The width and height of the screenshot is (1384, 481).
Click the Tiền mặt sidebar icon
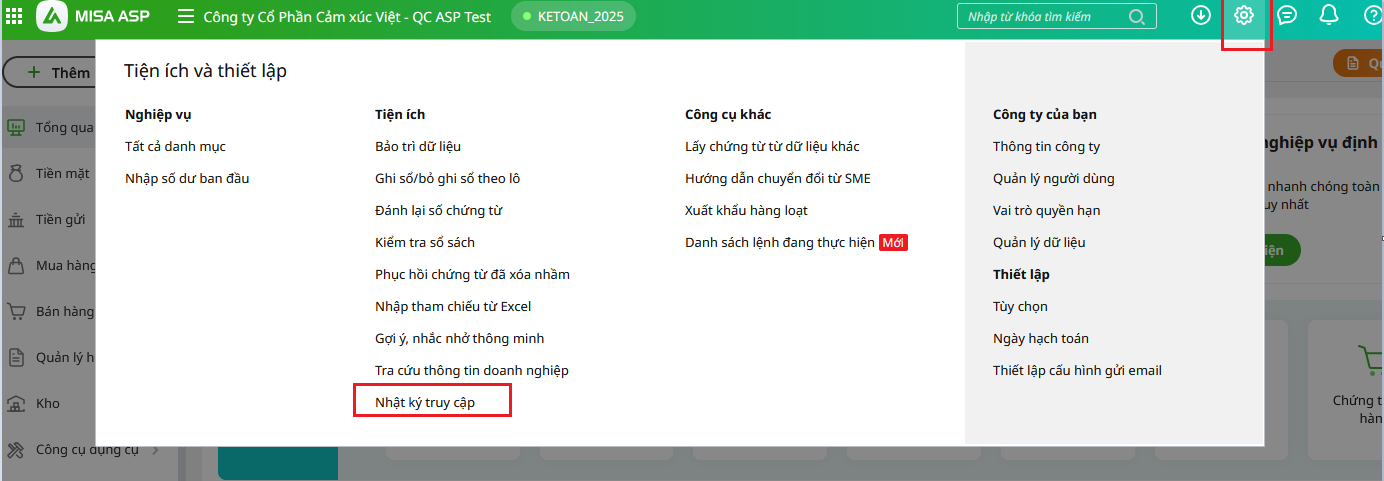point(17,173)
